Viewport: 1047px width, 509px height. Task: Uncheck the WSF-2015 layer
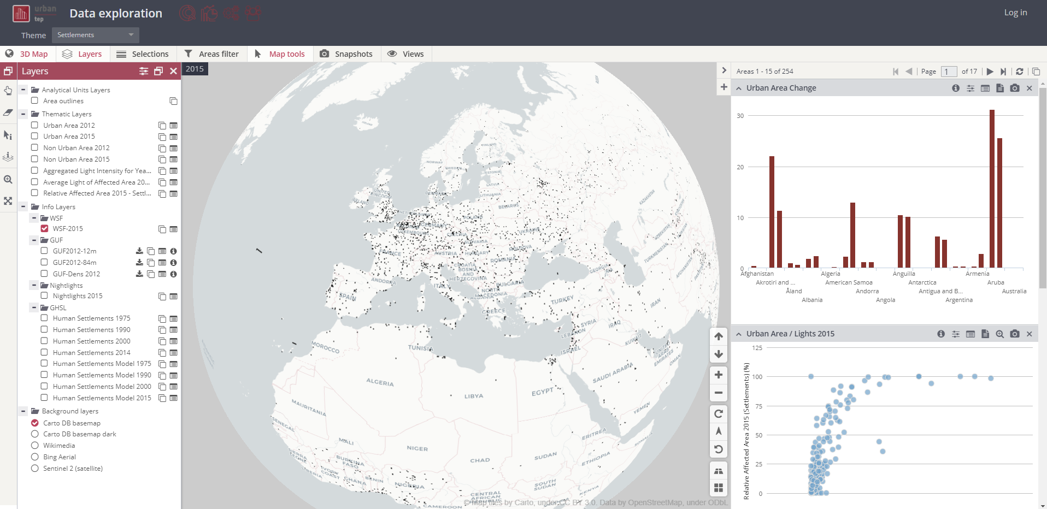44,228
